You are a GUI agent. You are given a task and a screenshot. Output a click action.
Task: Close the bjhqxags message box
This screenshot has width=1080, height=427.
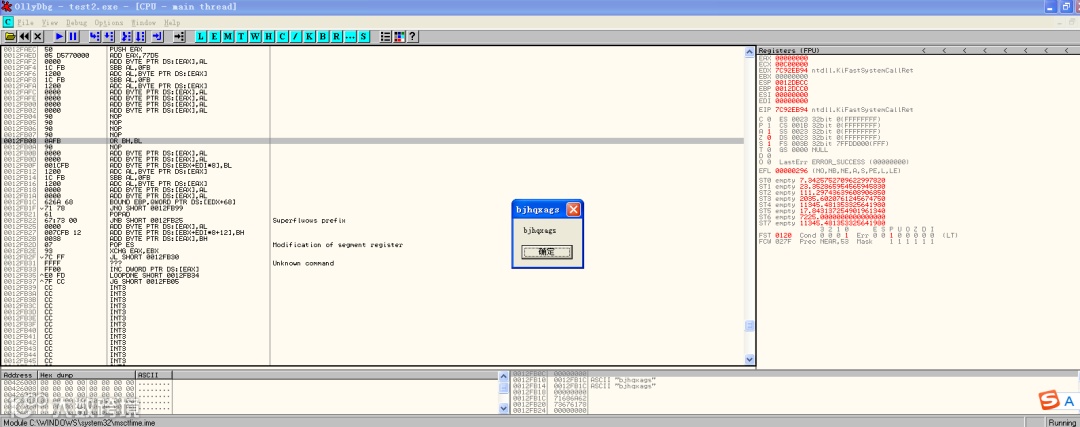click(573, 209)
